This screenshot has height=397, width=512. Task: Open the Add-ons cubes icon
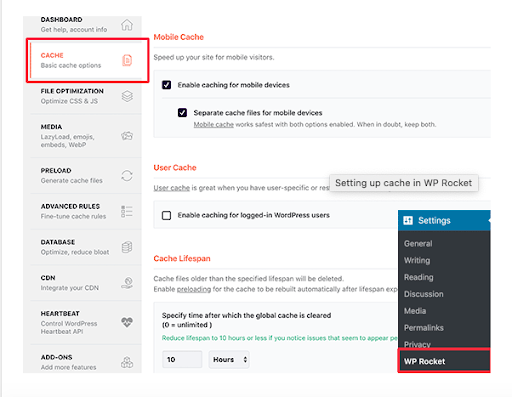tap(127, 362)
